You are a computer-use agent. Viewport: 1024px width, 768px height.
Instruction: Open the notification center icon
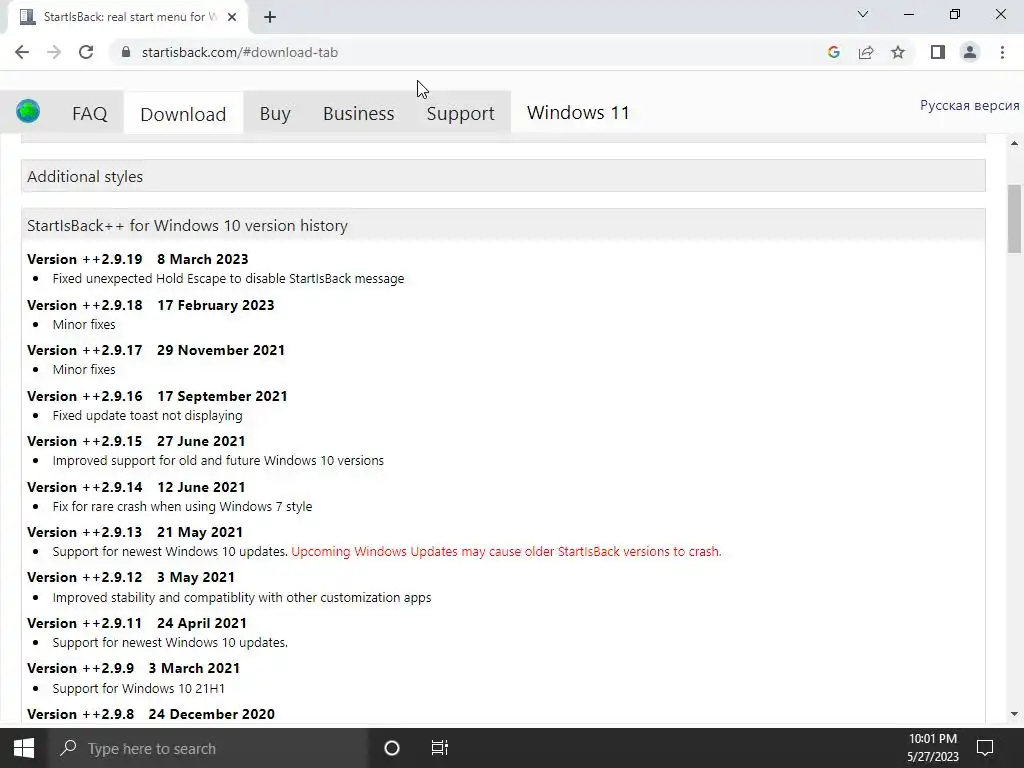click(x=985, y=748)
